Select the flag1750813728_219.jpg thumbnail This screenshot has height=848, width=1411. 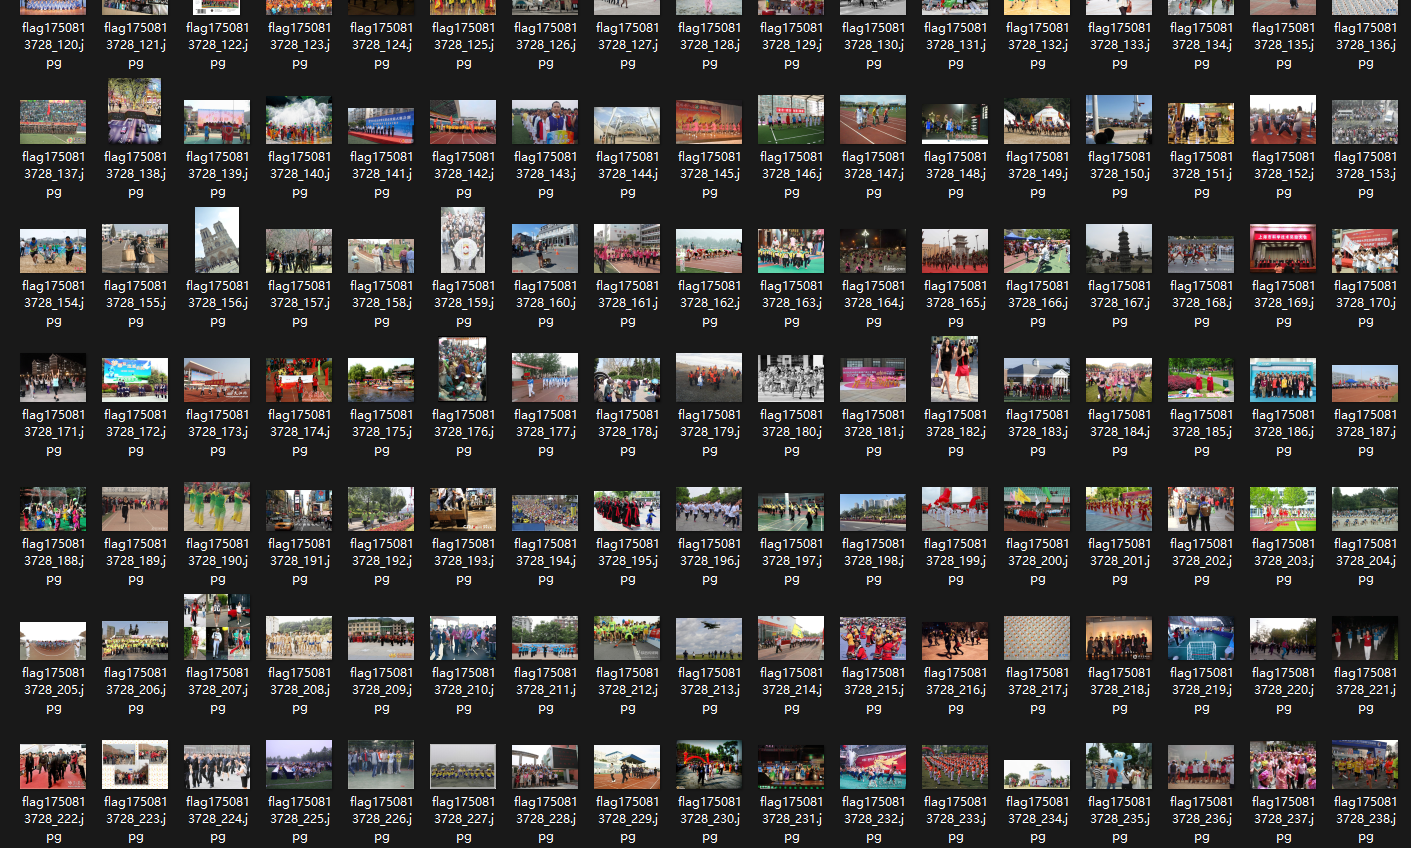point(1201,638)
